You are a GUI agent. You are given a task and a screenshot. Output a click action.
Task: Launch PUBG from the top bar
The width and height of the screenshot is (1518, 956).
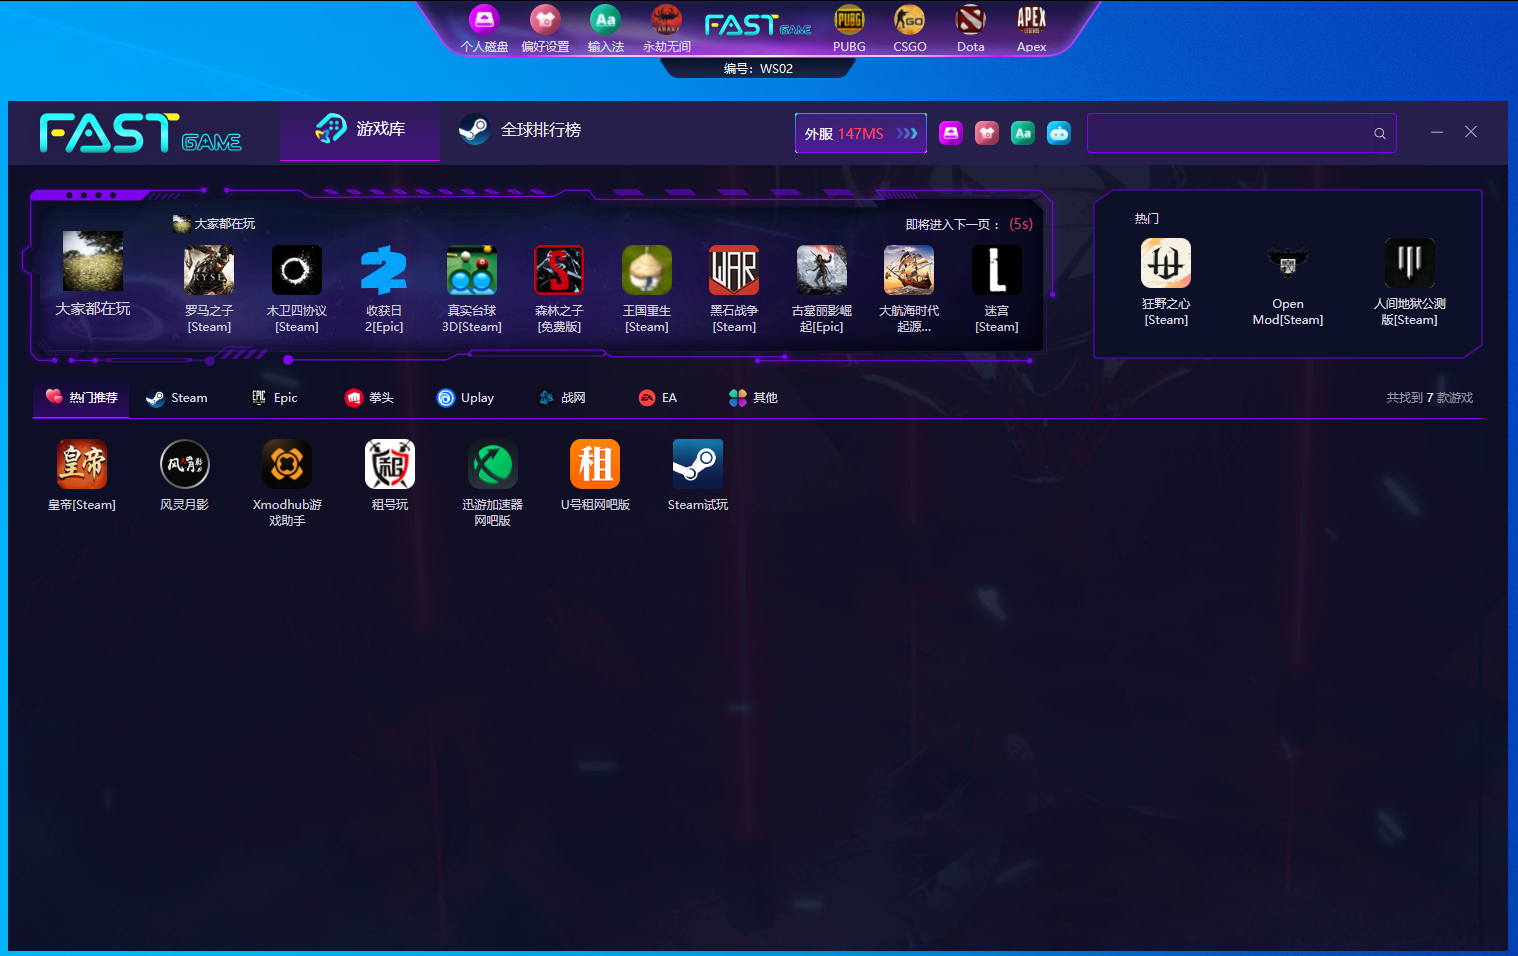point(849,29)
